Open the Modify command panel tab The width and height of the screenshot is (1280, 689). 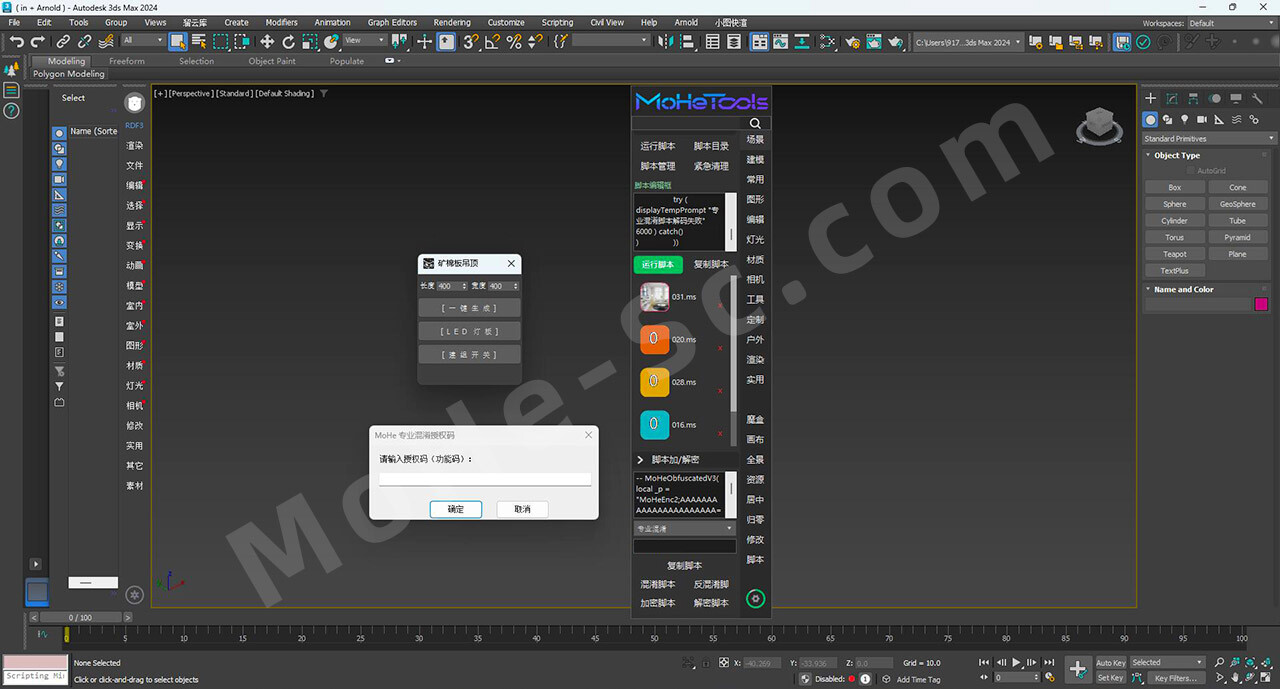click(1171, 99)
